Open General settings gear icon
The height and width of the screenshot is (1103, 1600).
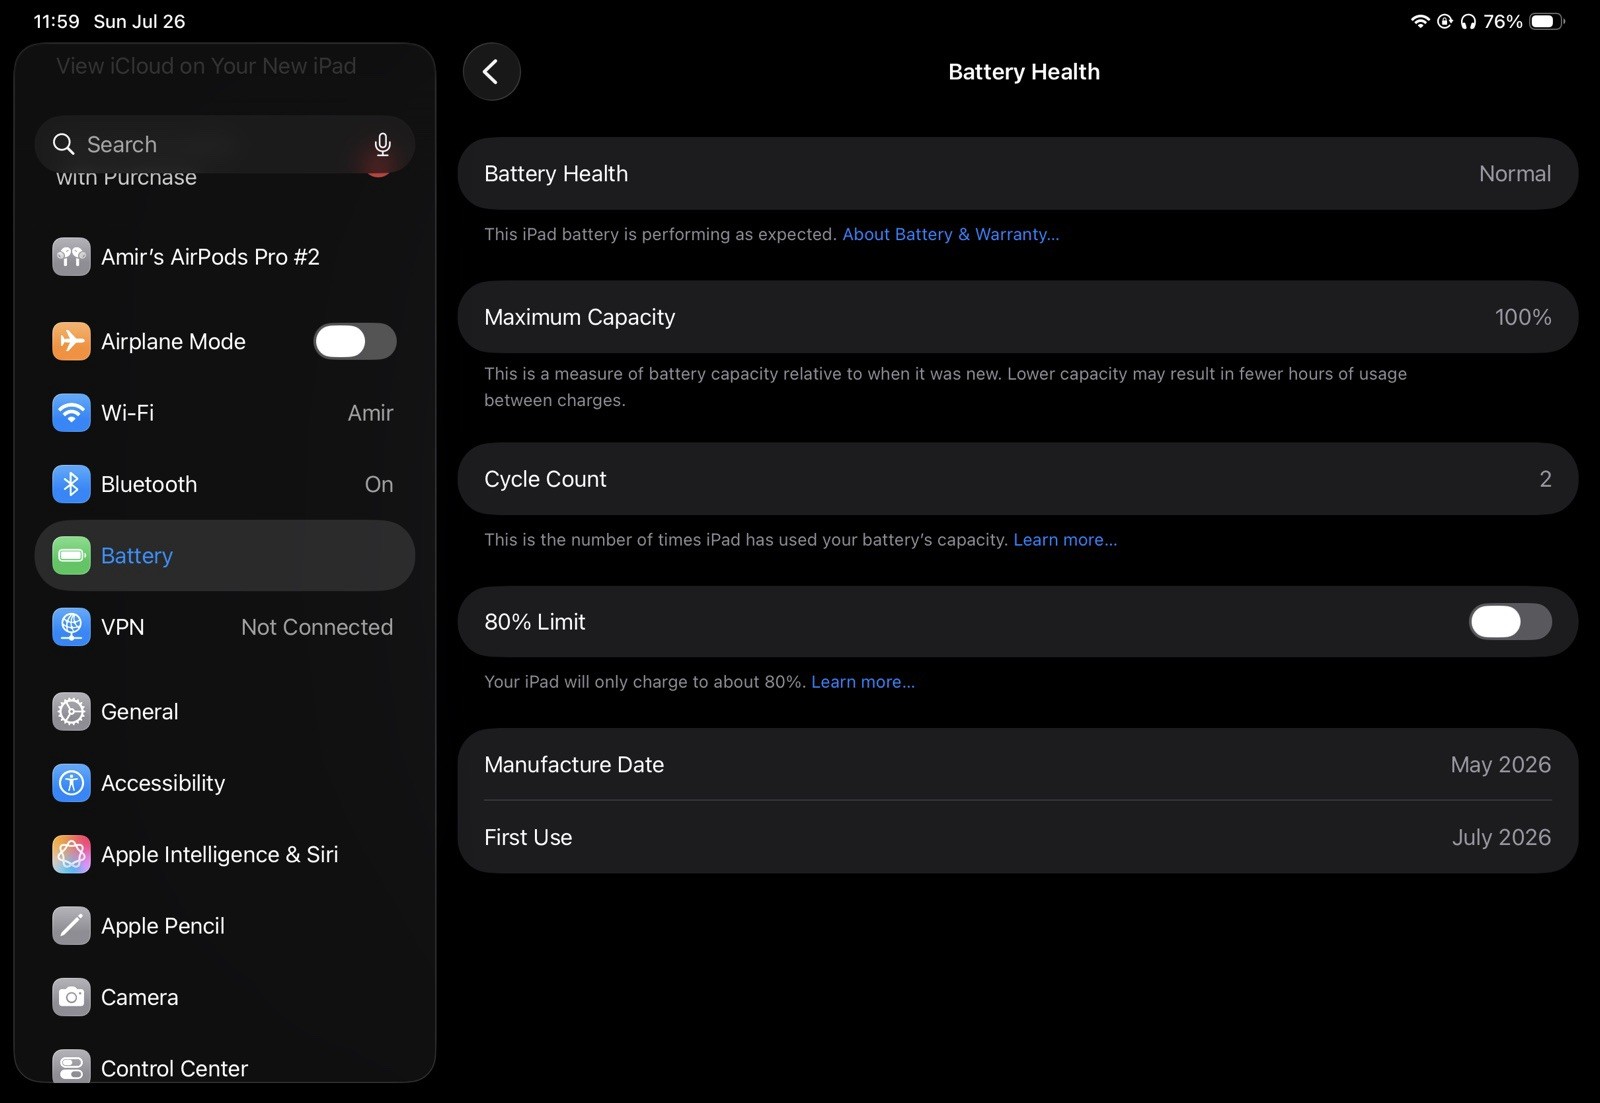pyautogui.click(x=71, y=712)
